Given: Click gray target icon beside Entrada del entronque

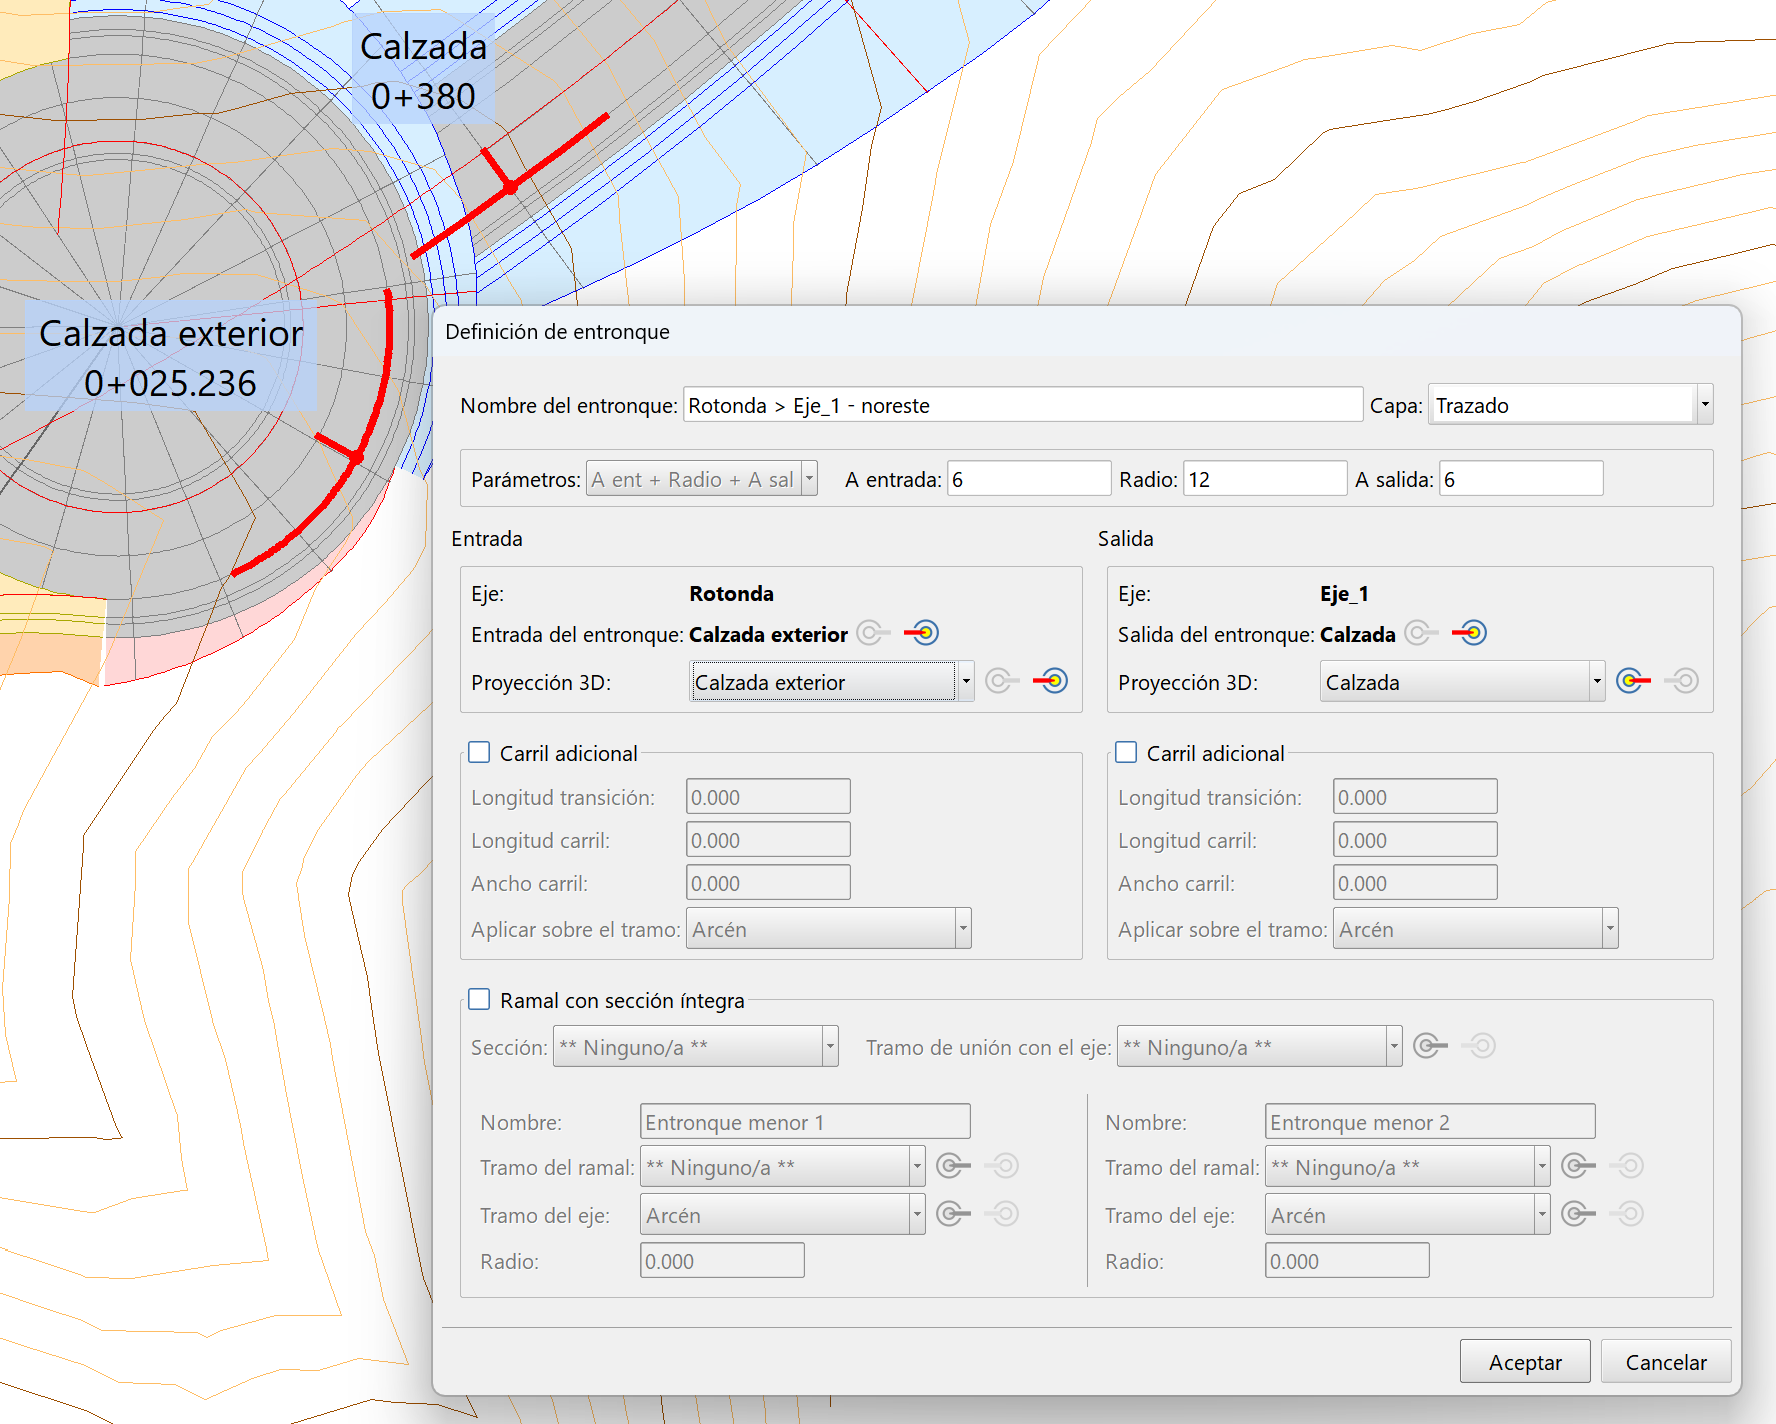Looking at the screenshot, I should pyautogui.click(x=873, y=633).
